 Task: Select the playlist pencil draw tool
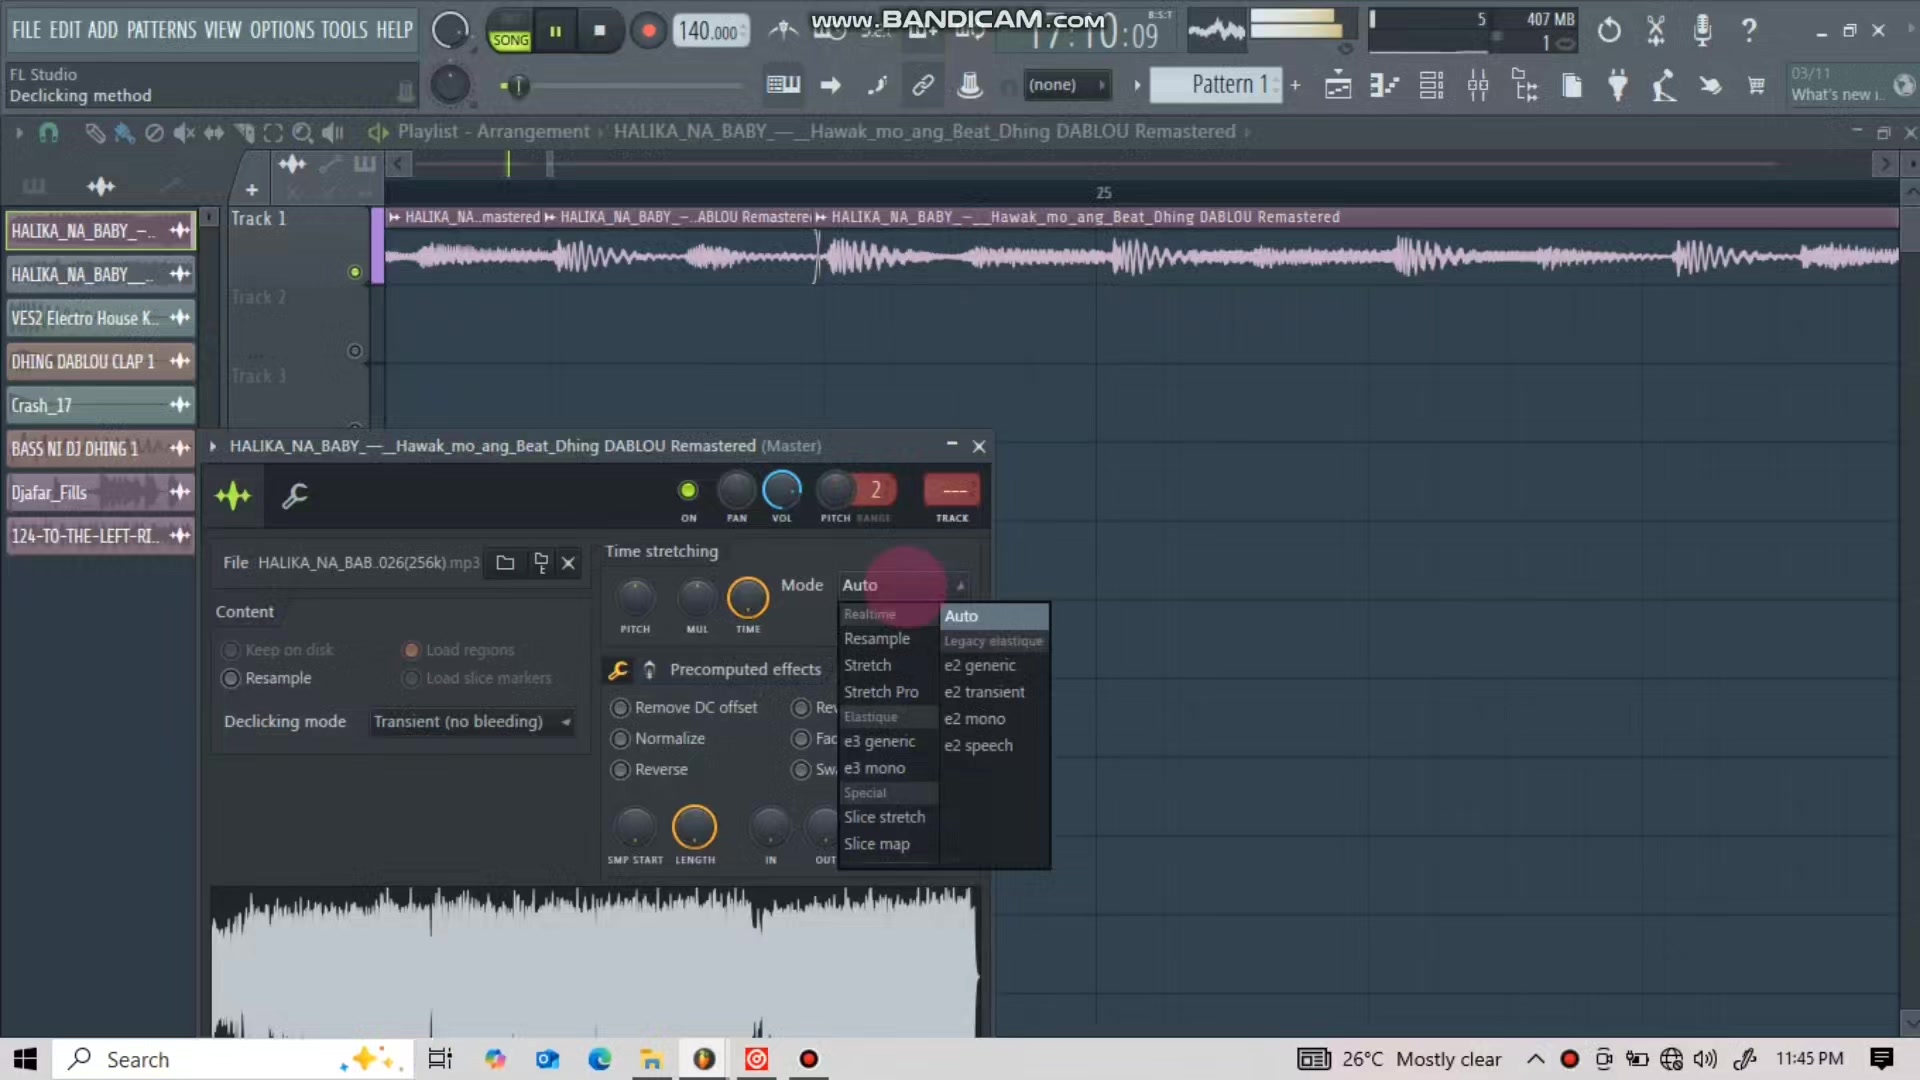(x=94, y=132)
